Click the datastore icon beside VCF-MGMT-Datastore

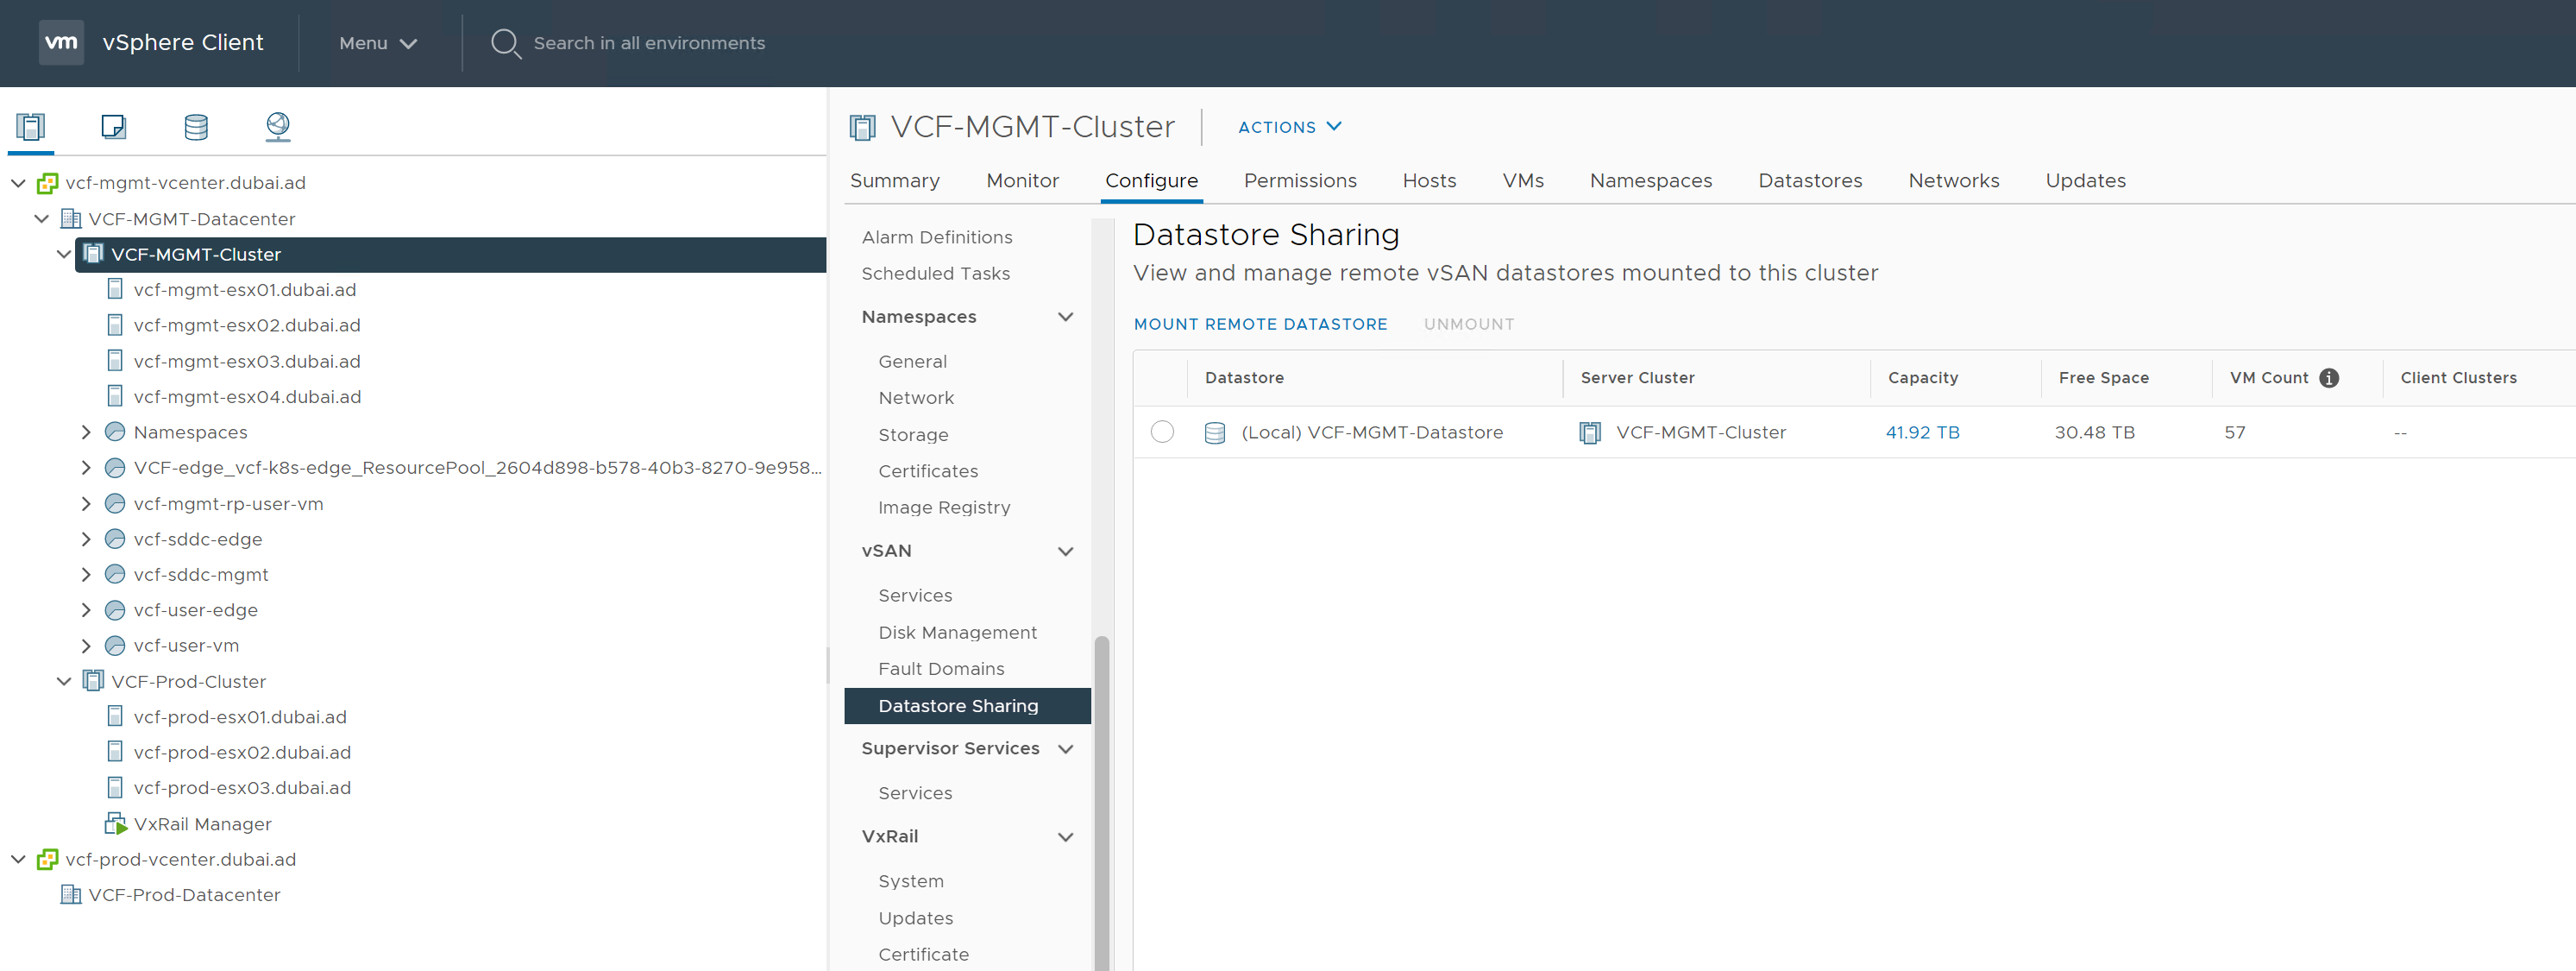[x=1214, y=432]
